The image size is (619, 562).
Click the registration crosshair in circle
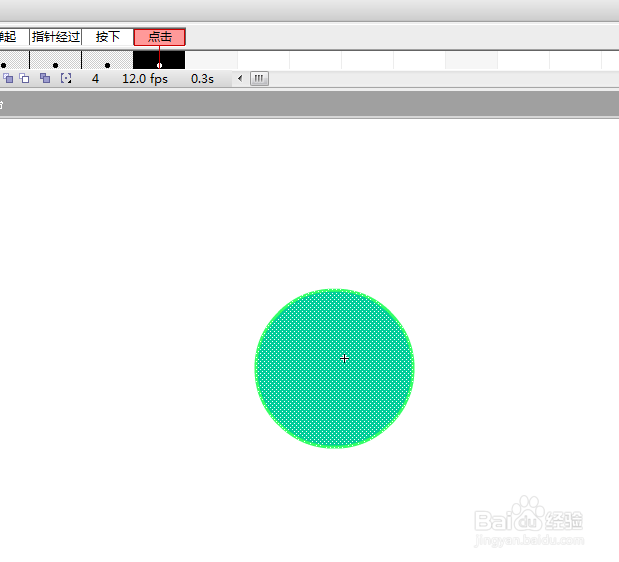(344, 358)
